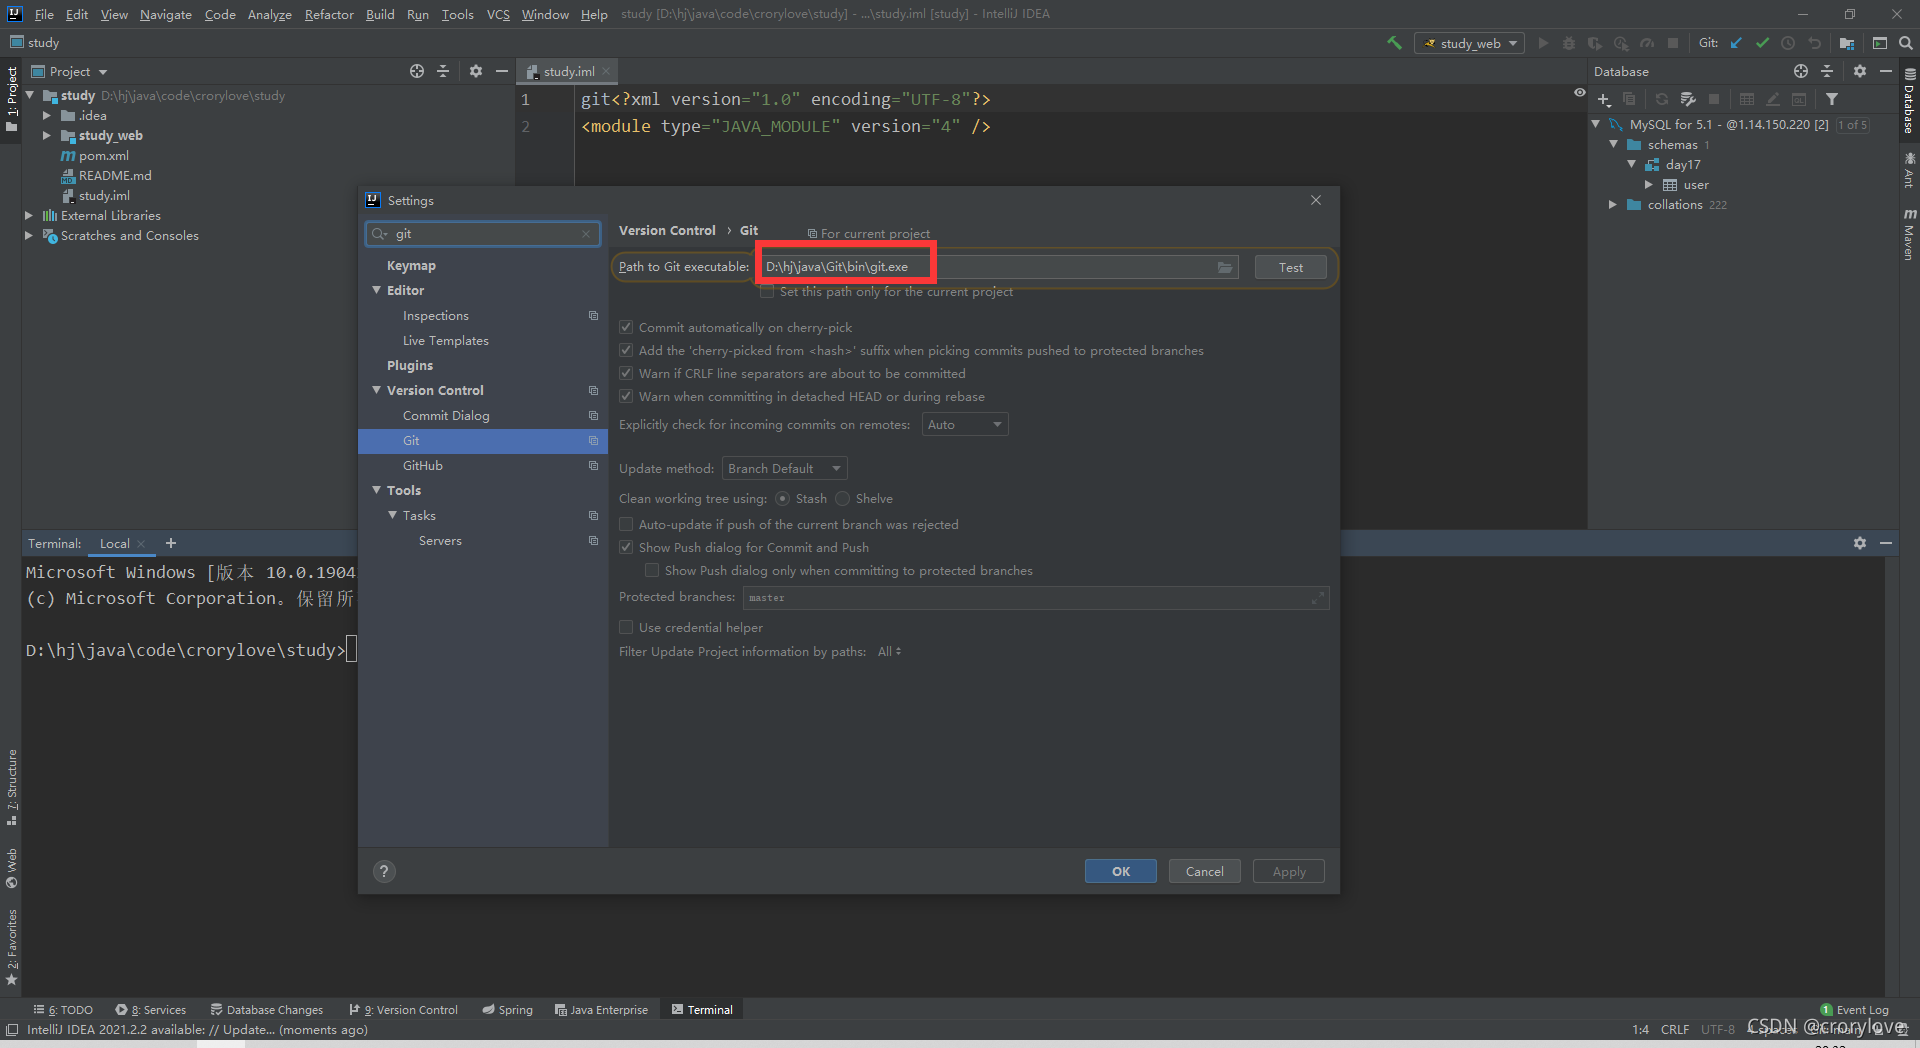Expand External Libraries node
1920x1048 pixels.
tap(28, 215)
